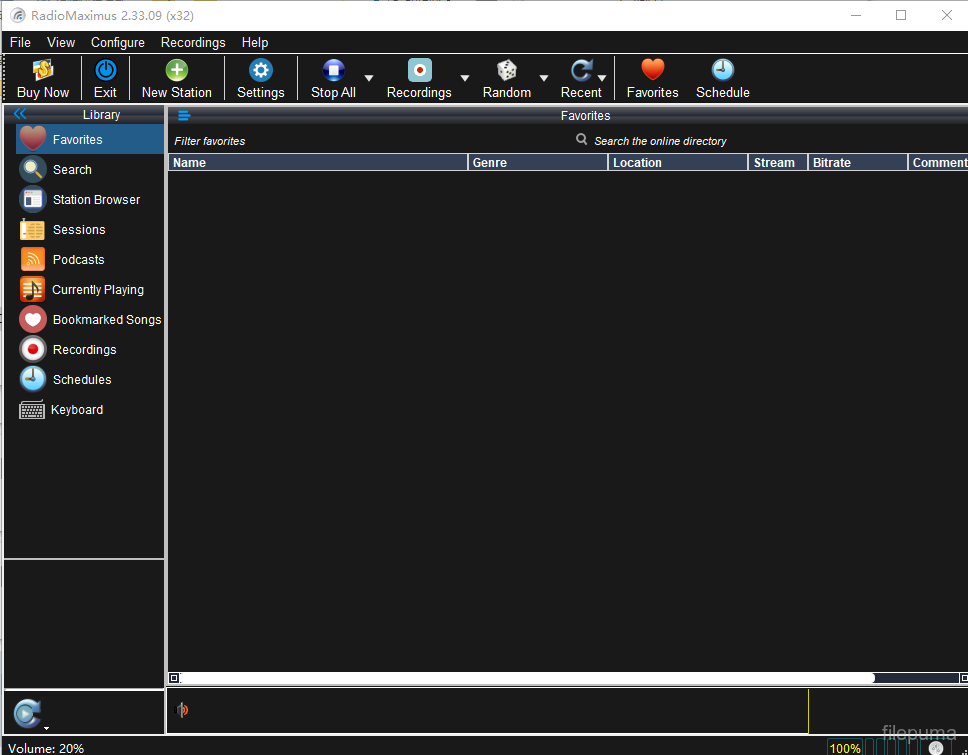Click the Exit power icon
This screenshot has width=968, height=755.
[105, 71]
